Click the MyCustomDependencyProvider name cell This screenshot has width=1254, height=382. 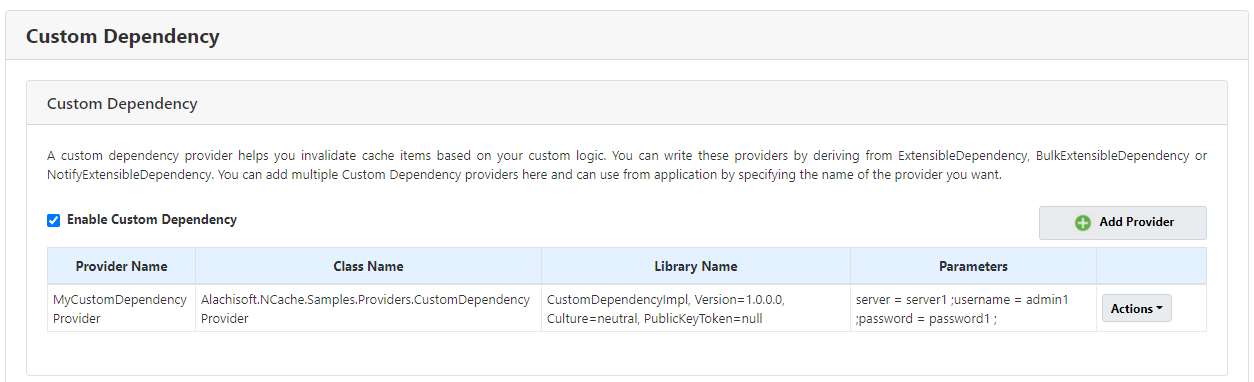pyautogui.click(x=121, y=308)
